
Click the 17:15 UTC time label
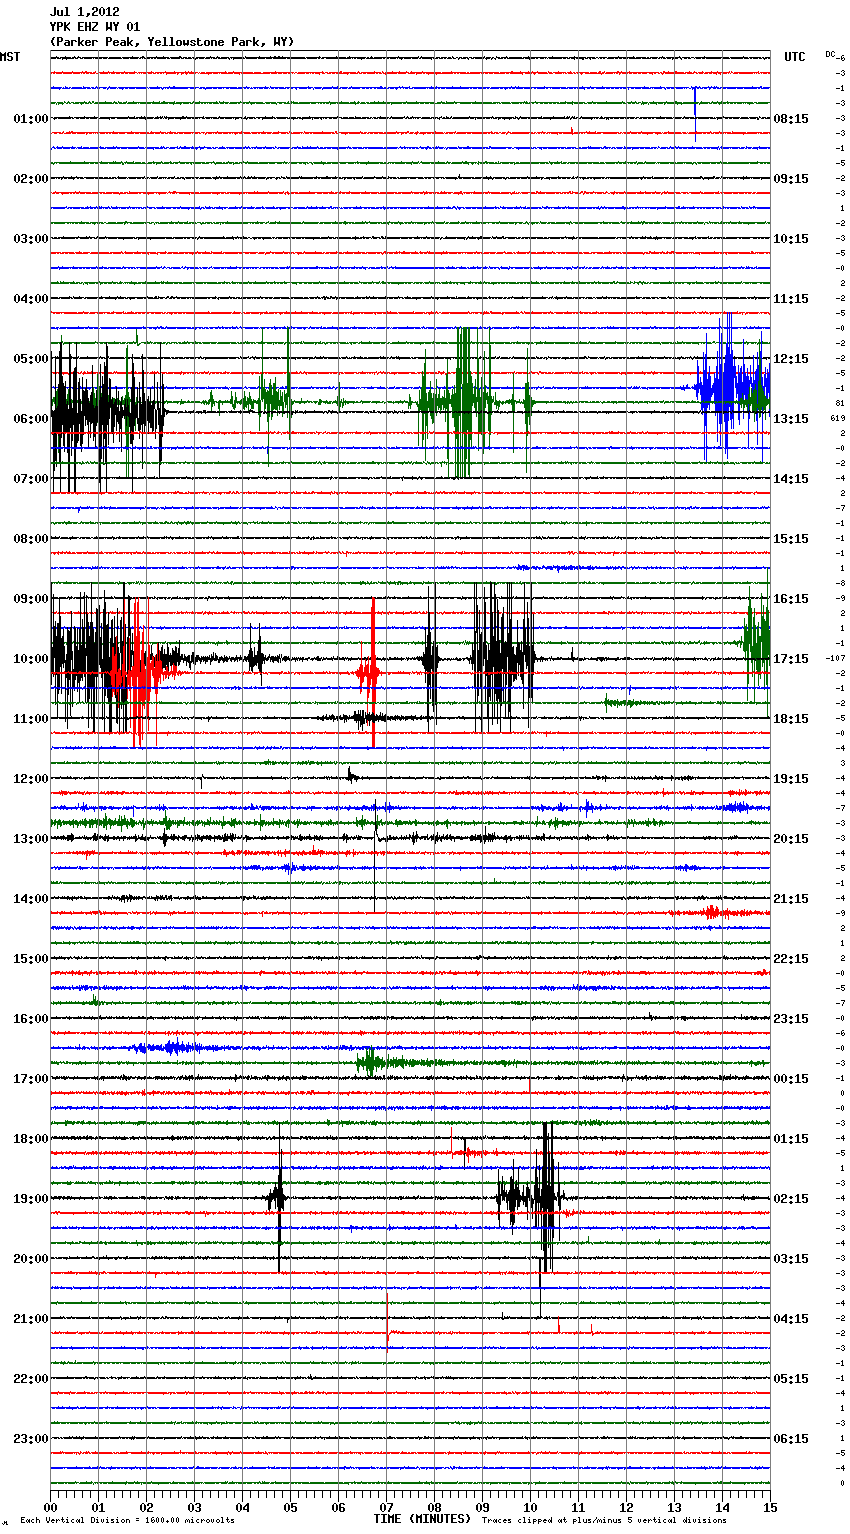791,659
